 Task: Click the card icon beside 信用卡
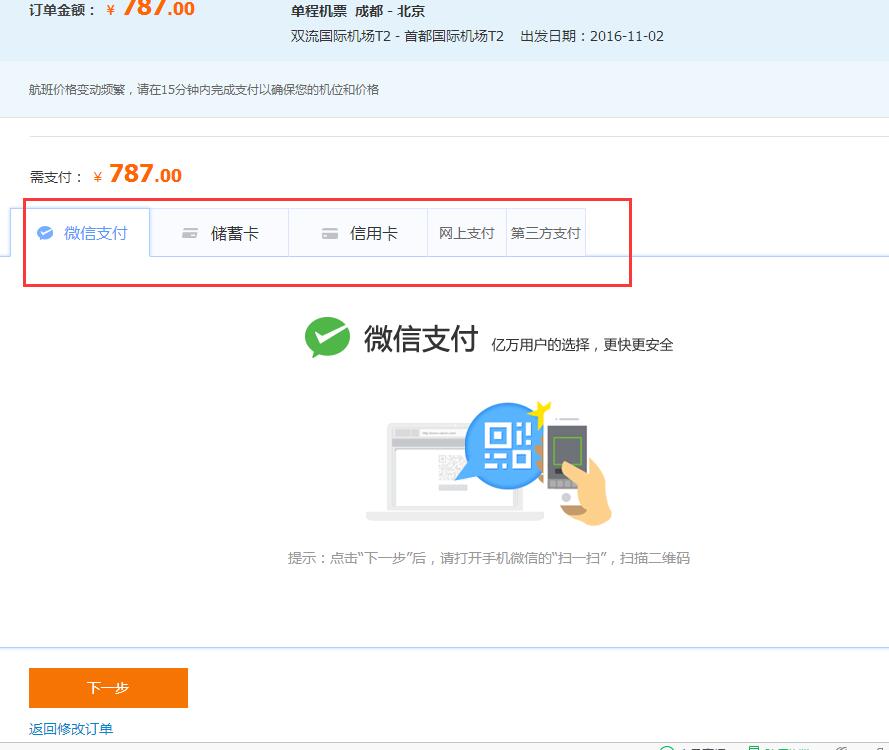click(329, 234)
